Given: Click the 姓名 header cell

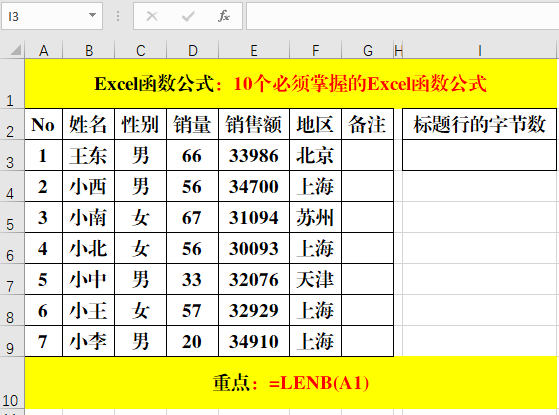Looking at the screenshot, I should click(x=88, y=124).
